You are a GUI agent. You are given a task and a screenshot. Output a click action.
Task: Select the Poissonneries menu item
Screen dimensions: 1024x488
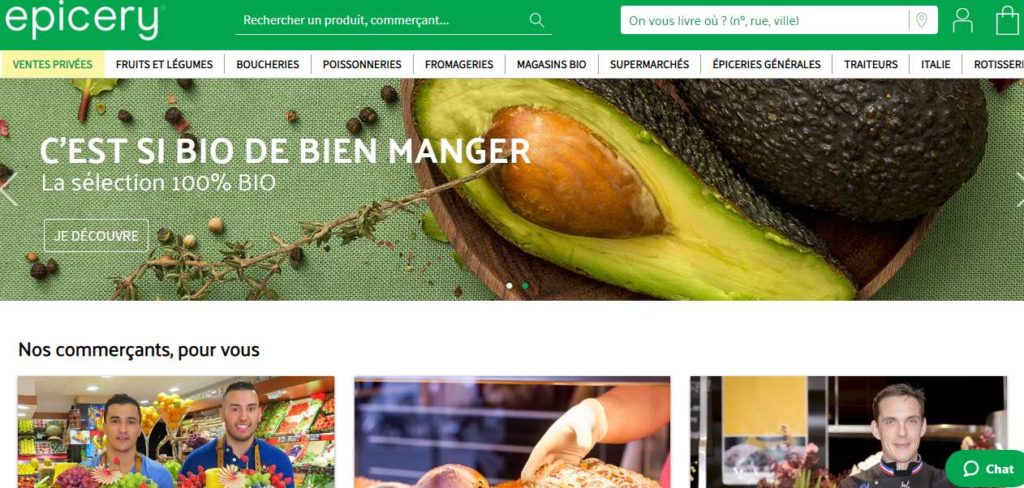(x=362, y=65)
